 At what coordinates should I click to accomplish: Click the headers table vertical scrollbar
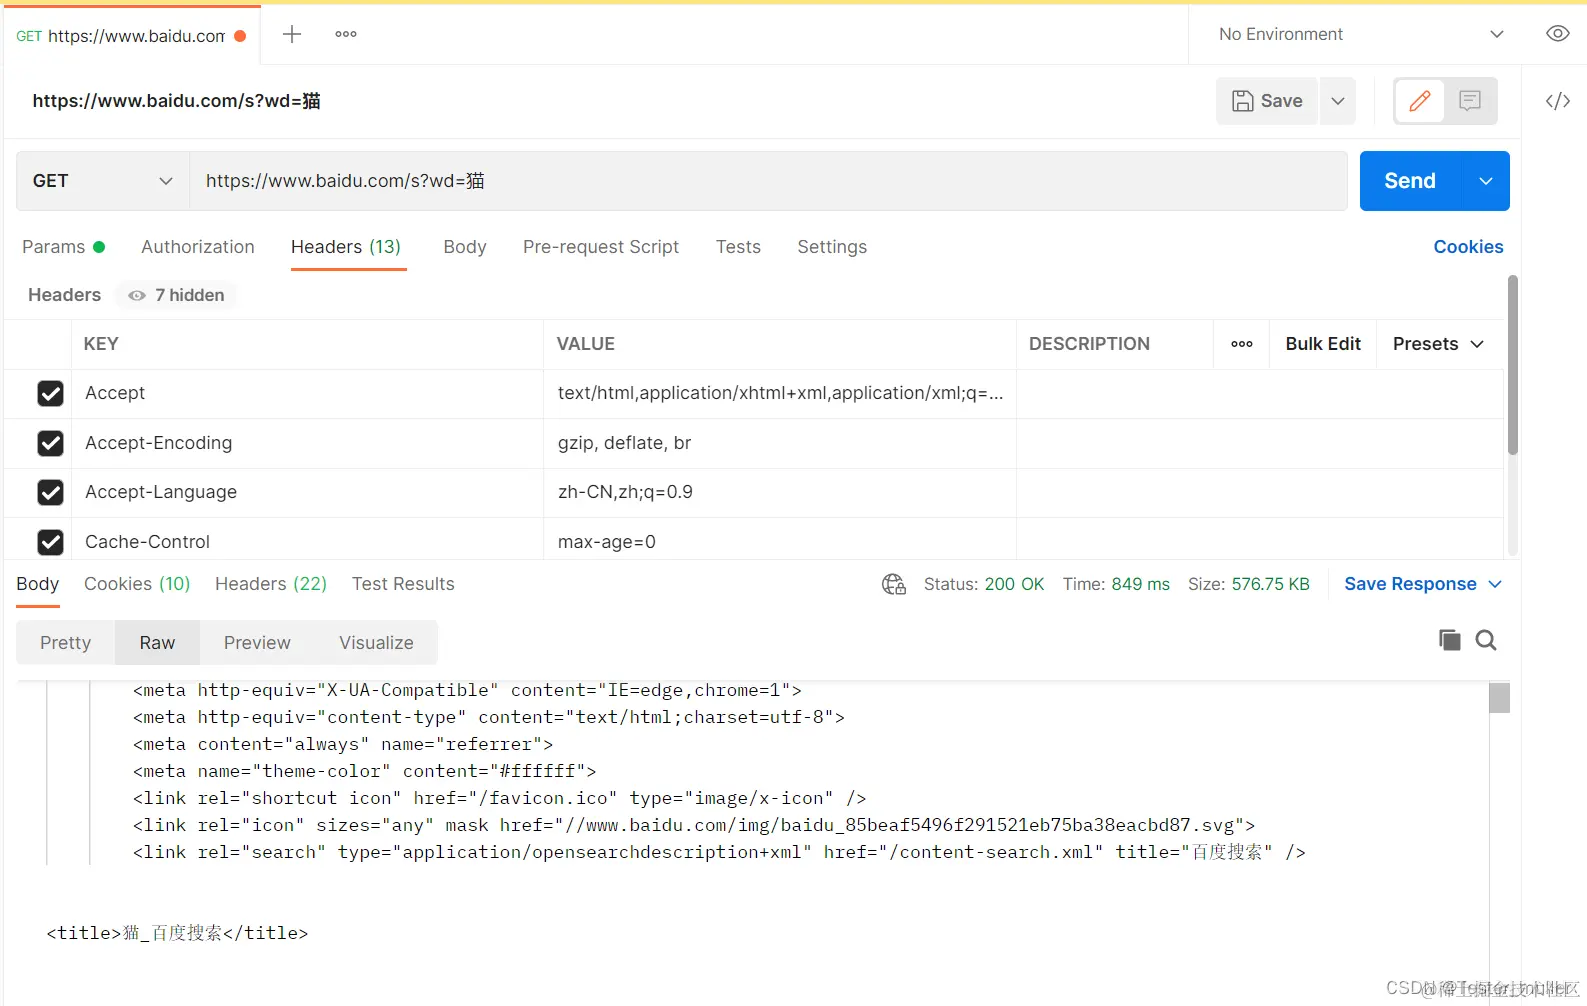[x=1513, y=365]
